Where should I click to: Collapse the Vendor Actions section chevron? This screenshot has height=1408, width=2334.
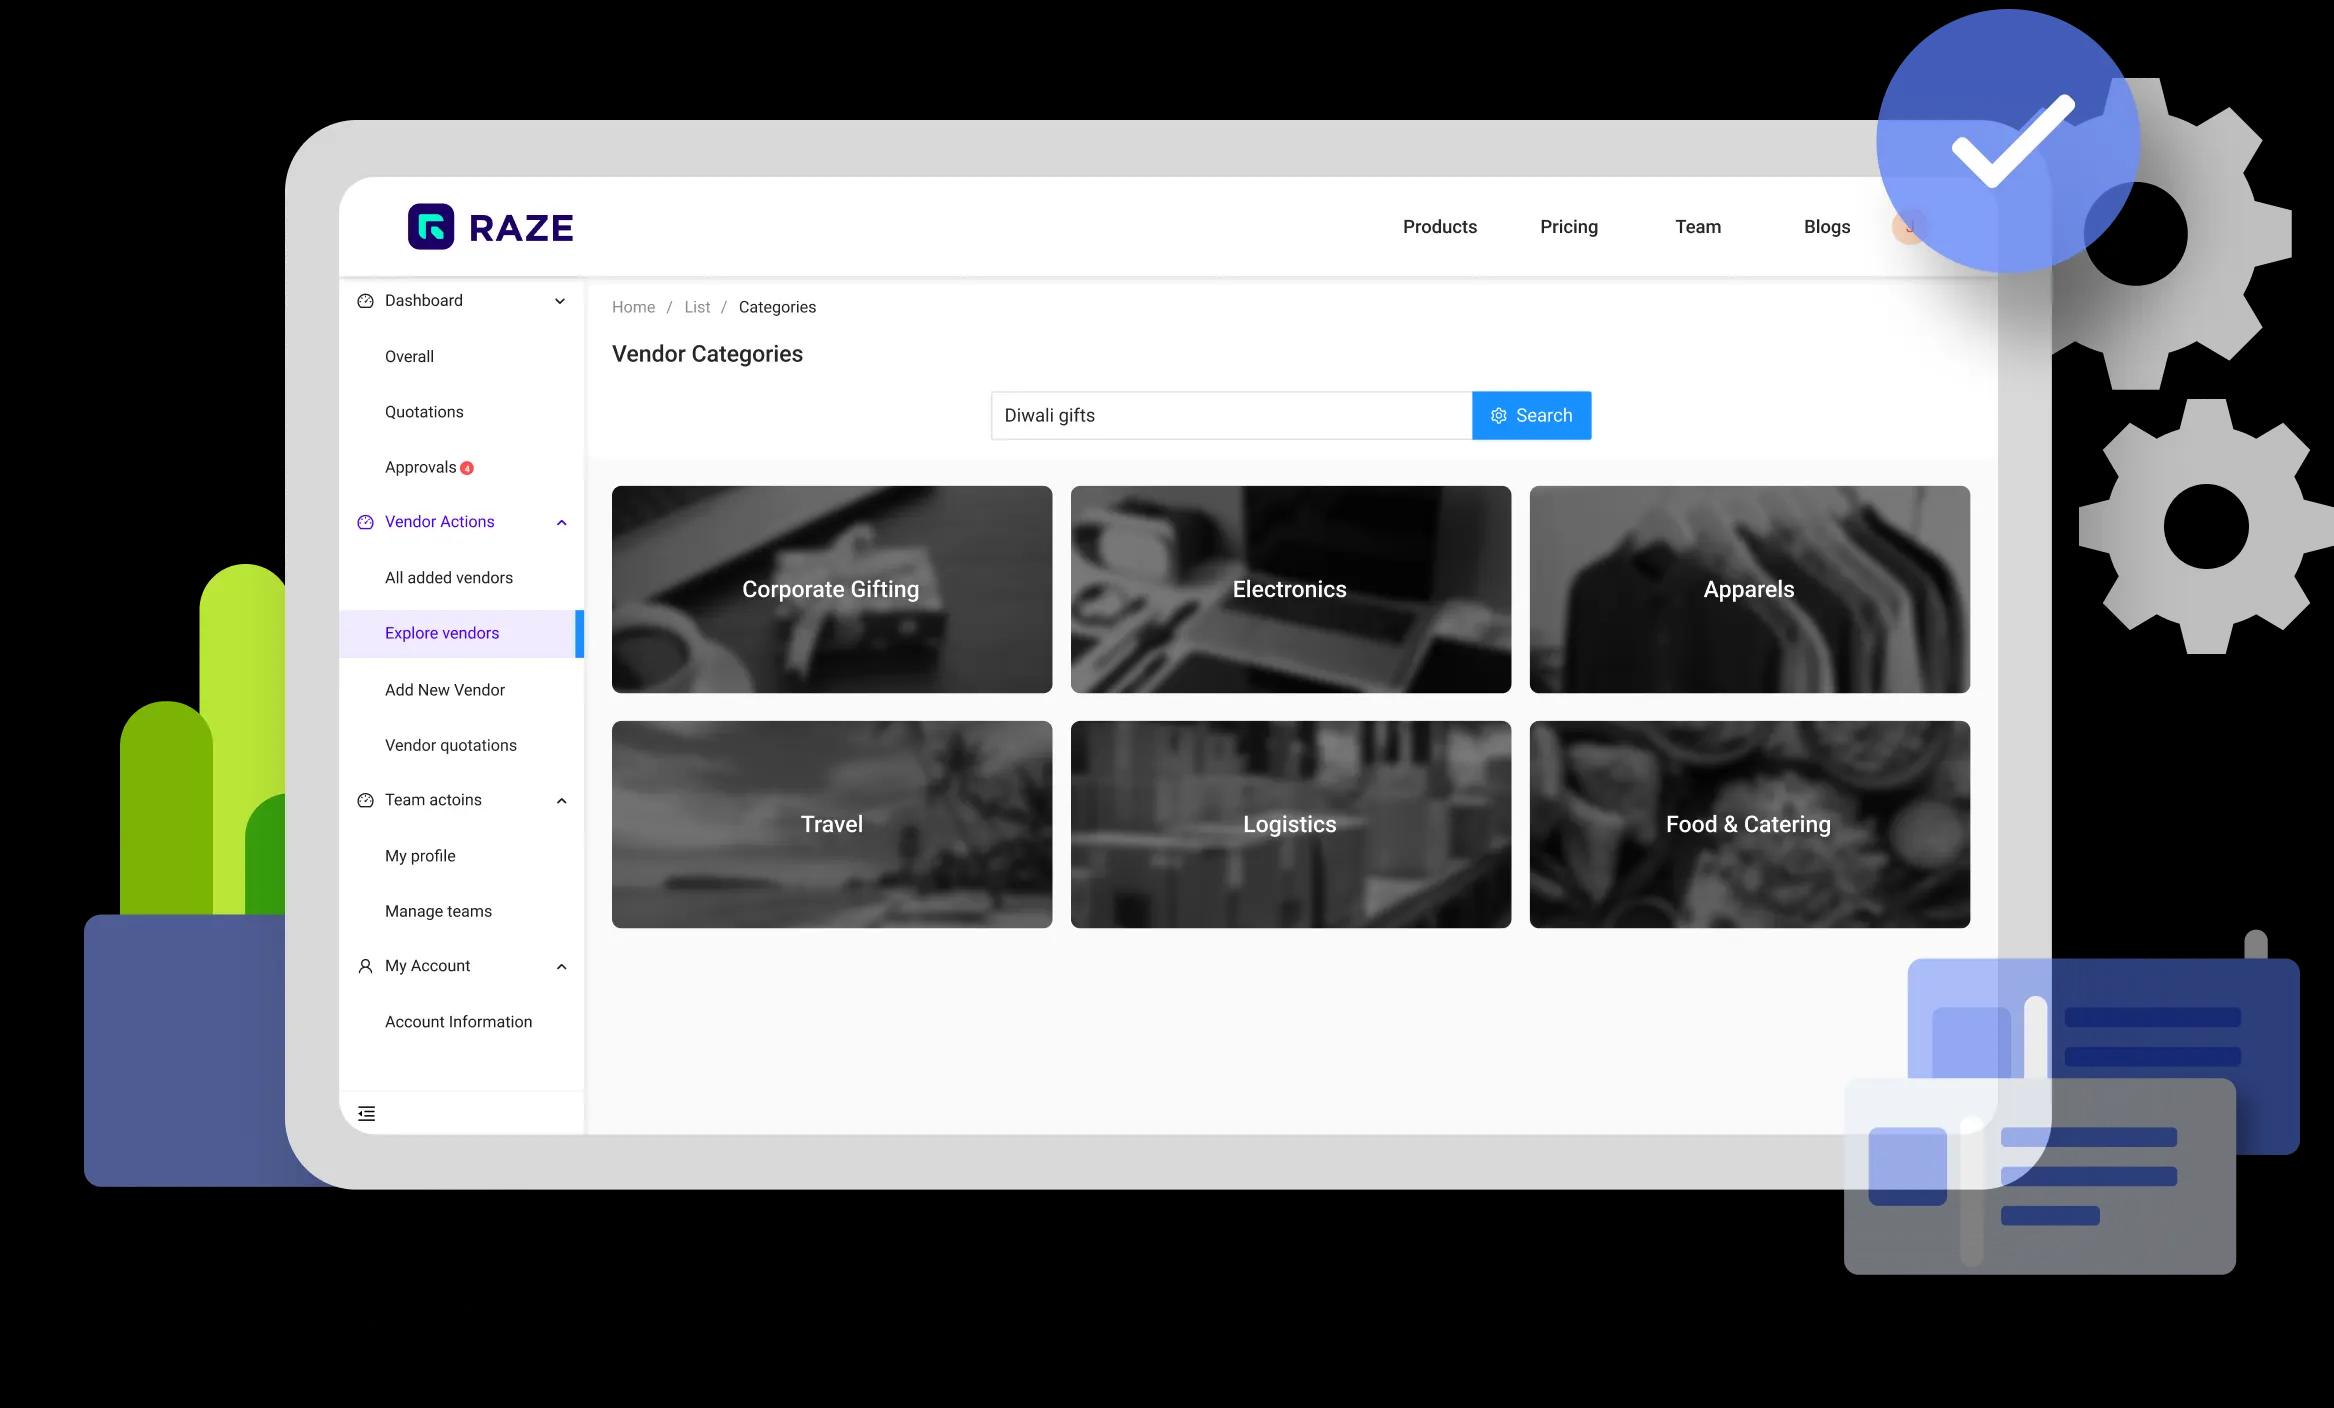click(x=561, y=523)
